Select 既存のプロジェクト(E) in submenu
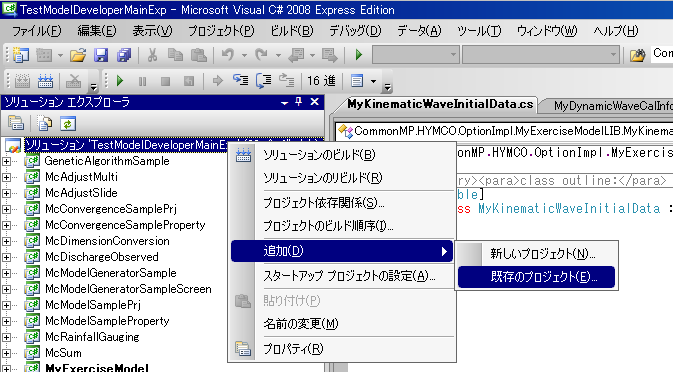673x372 pixels. (x=537, y=277)
